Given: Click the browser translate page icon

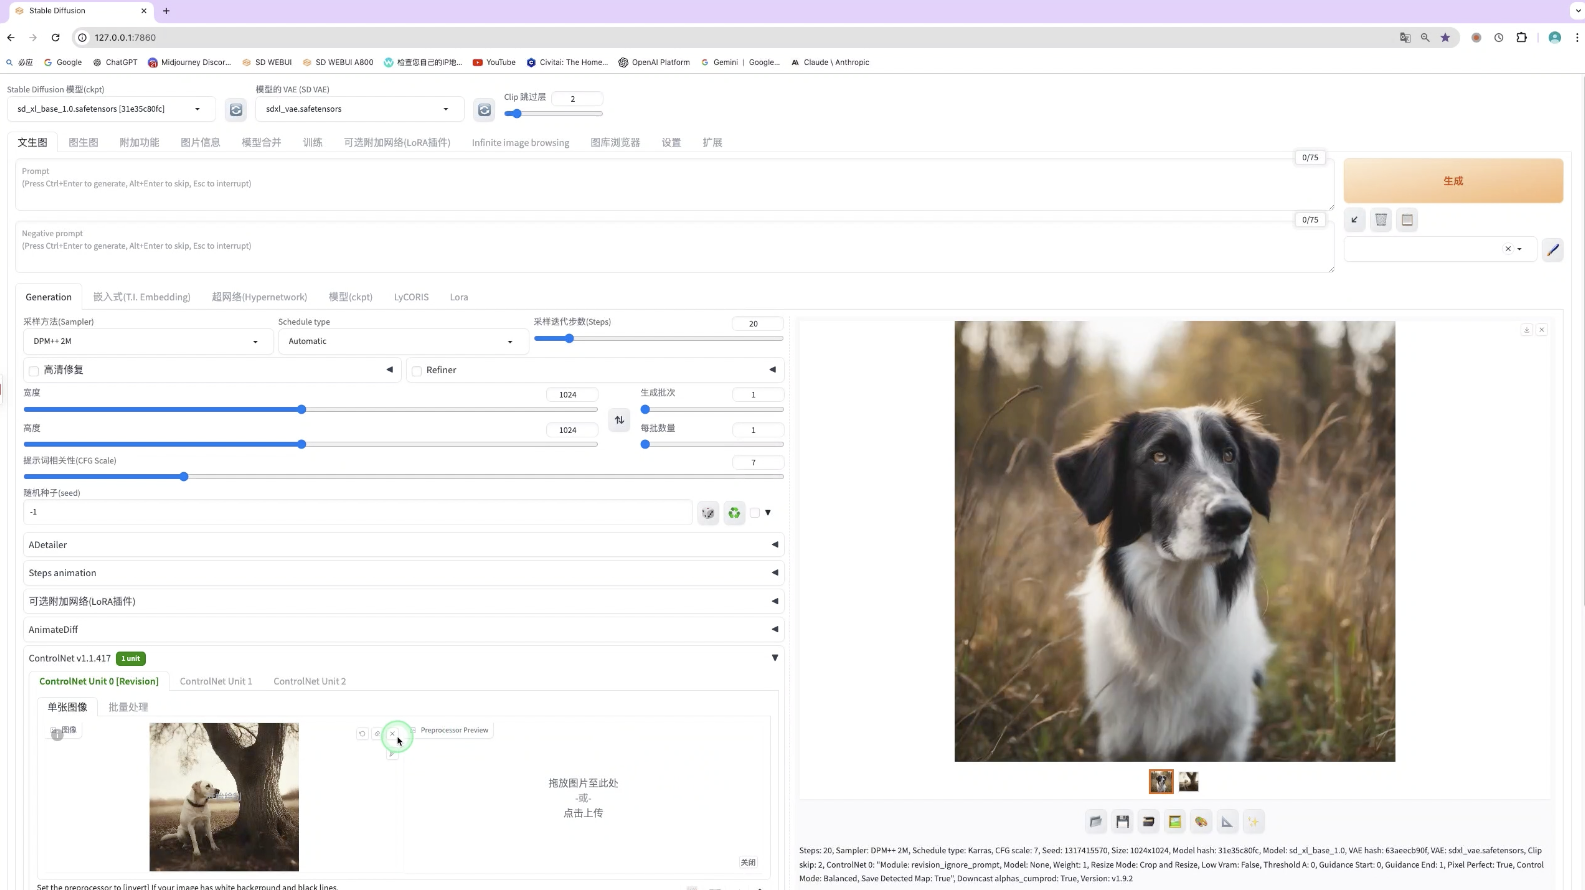Looking at the screenshot, I should pyautogui.click(x=1405, y=38).
